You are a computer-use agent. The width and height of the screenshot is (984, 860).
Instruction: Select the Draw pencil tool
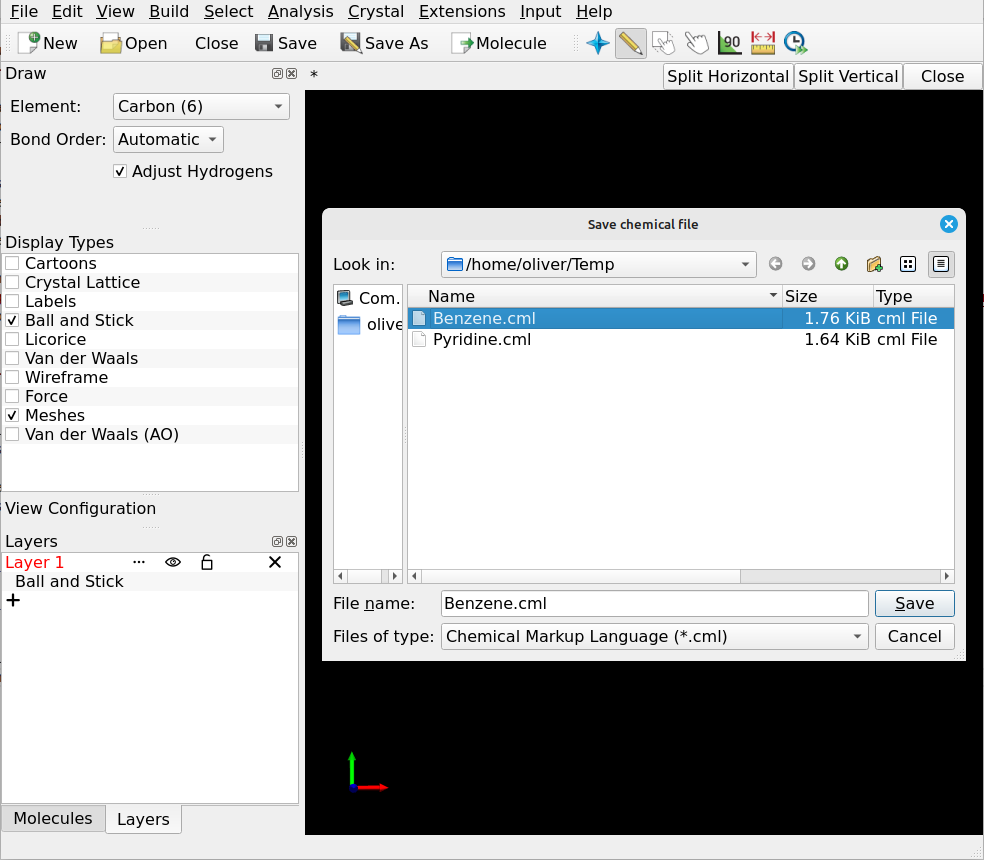[630, 43]
